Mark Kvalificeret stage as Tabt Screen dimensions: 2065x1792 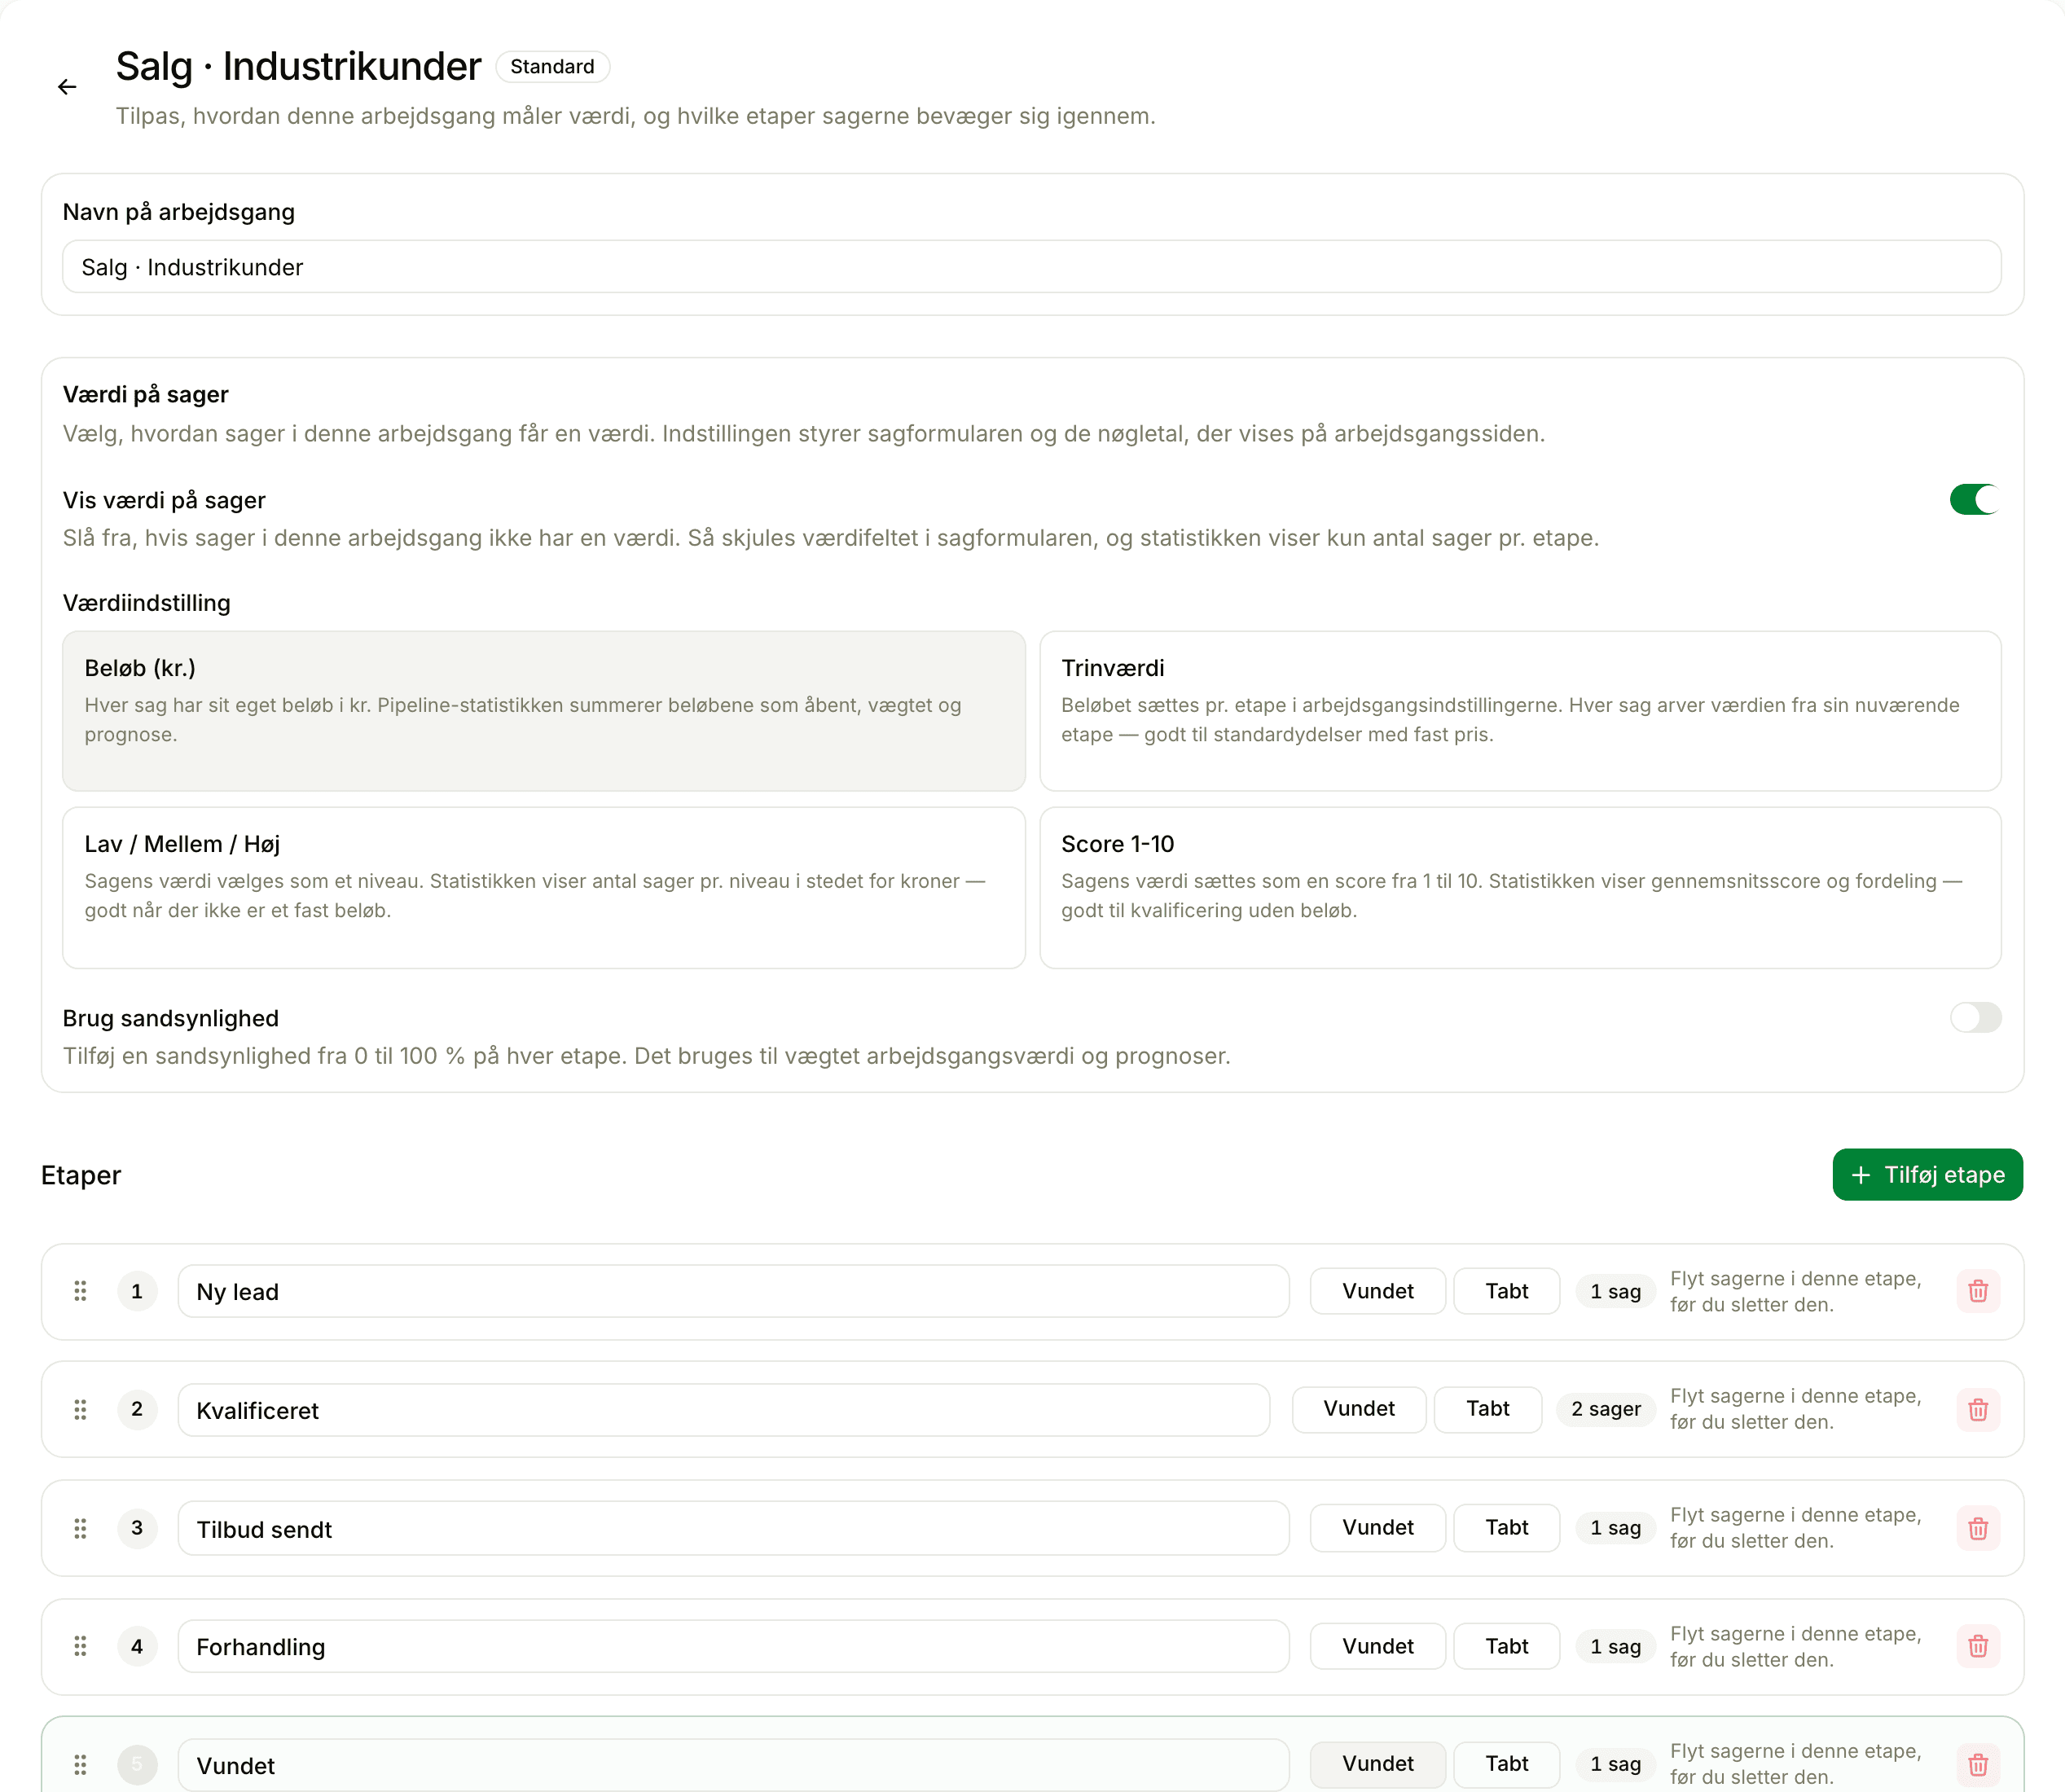1487,1408
